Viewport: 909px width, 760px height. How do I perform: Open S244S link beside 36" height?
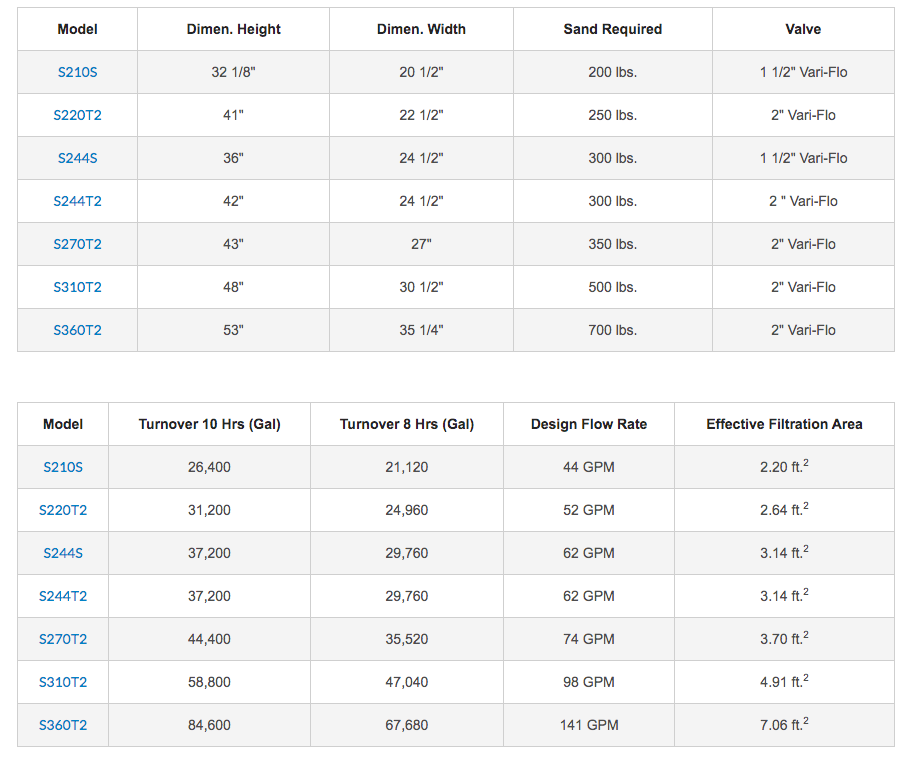coord(77,158)
